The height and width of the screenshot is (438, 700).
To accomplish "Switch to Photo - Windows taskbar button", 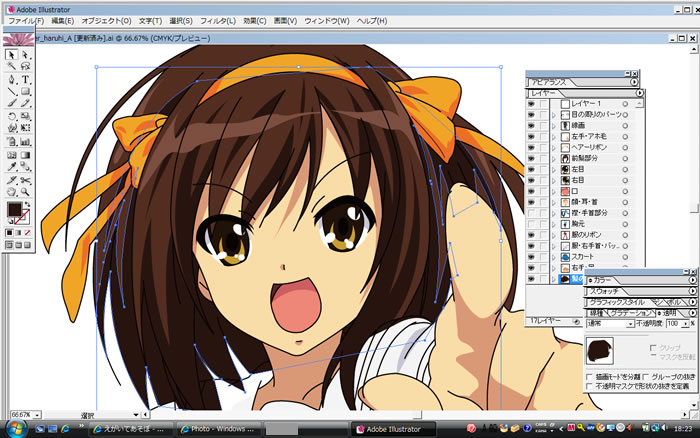I will click(218, 429).
